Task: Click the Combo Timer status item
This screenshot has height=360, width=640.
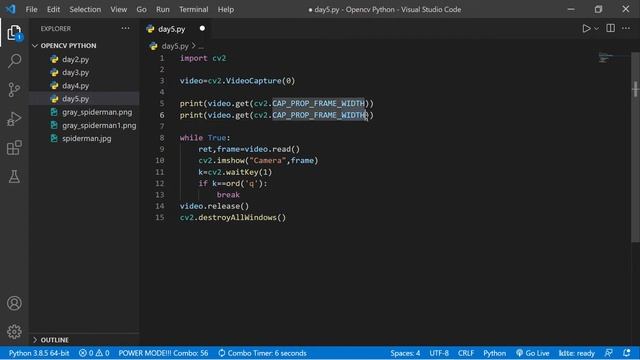Action: point(262,353)
